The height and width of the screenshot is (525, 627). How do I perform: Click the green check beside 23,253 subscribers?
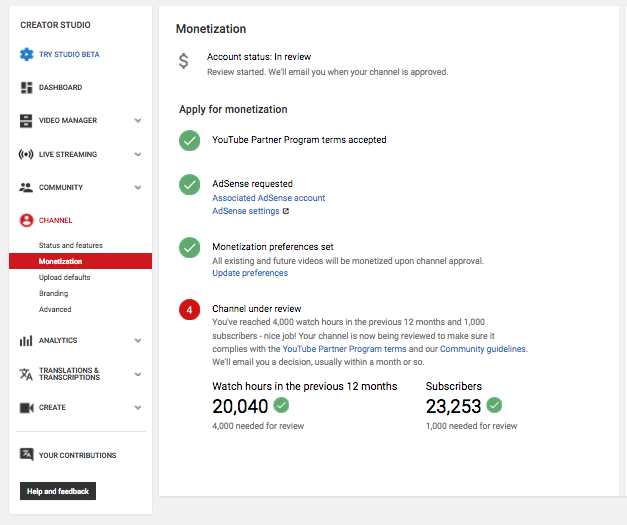tap(494, 405)
